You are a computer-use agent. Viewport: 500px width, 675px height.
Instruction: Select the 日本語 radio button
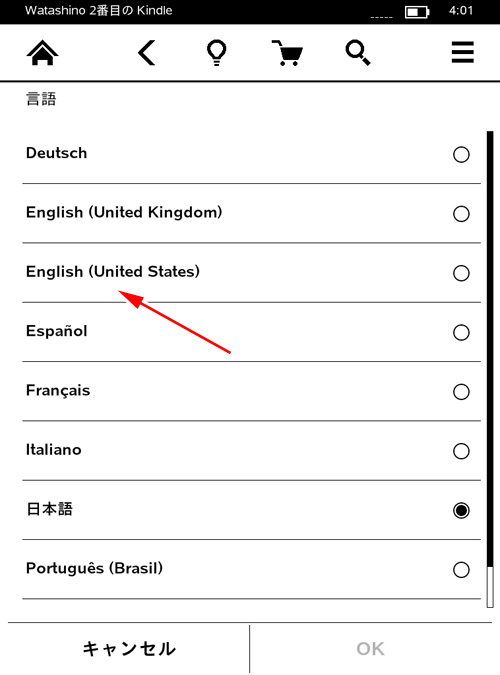tap(461, 511)
